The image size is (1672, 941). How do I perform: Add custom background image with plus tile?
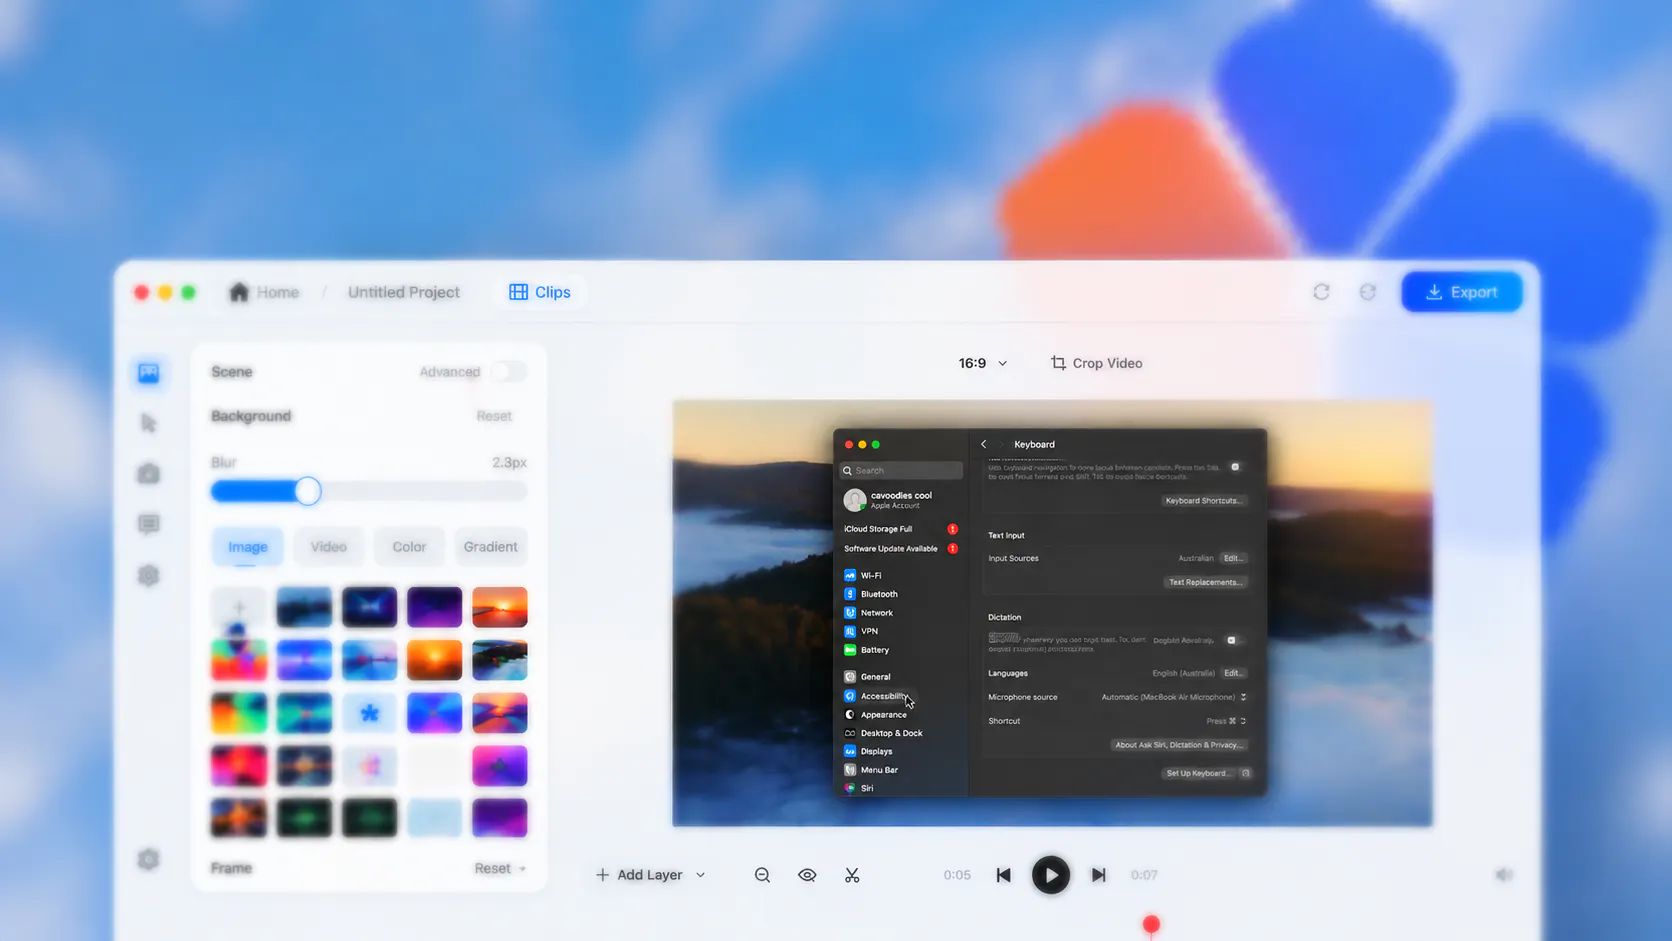(238, 607)
